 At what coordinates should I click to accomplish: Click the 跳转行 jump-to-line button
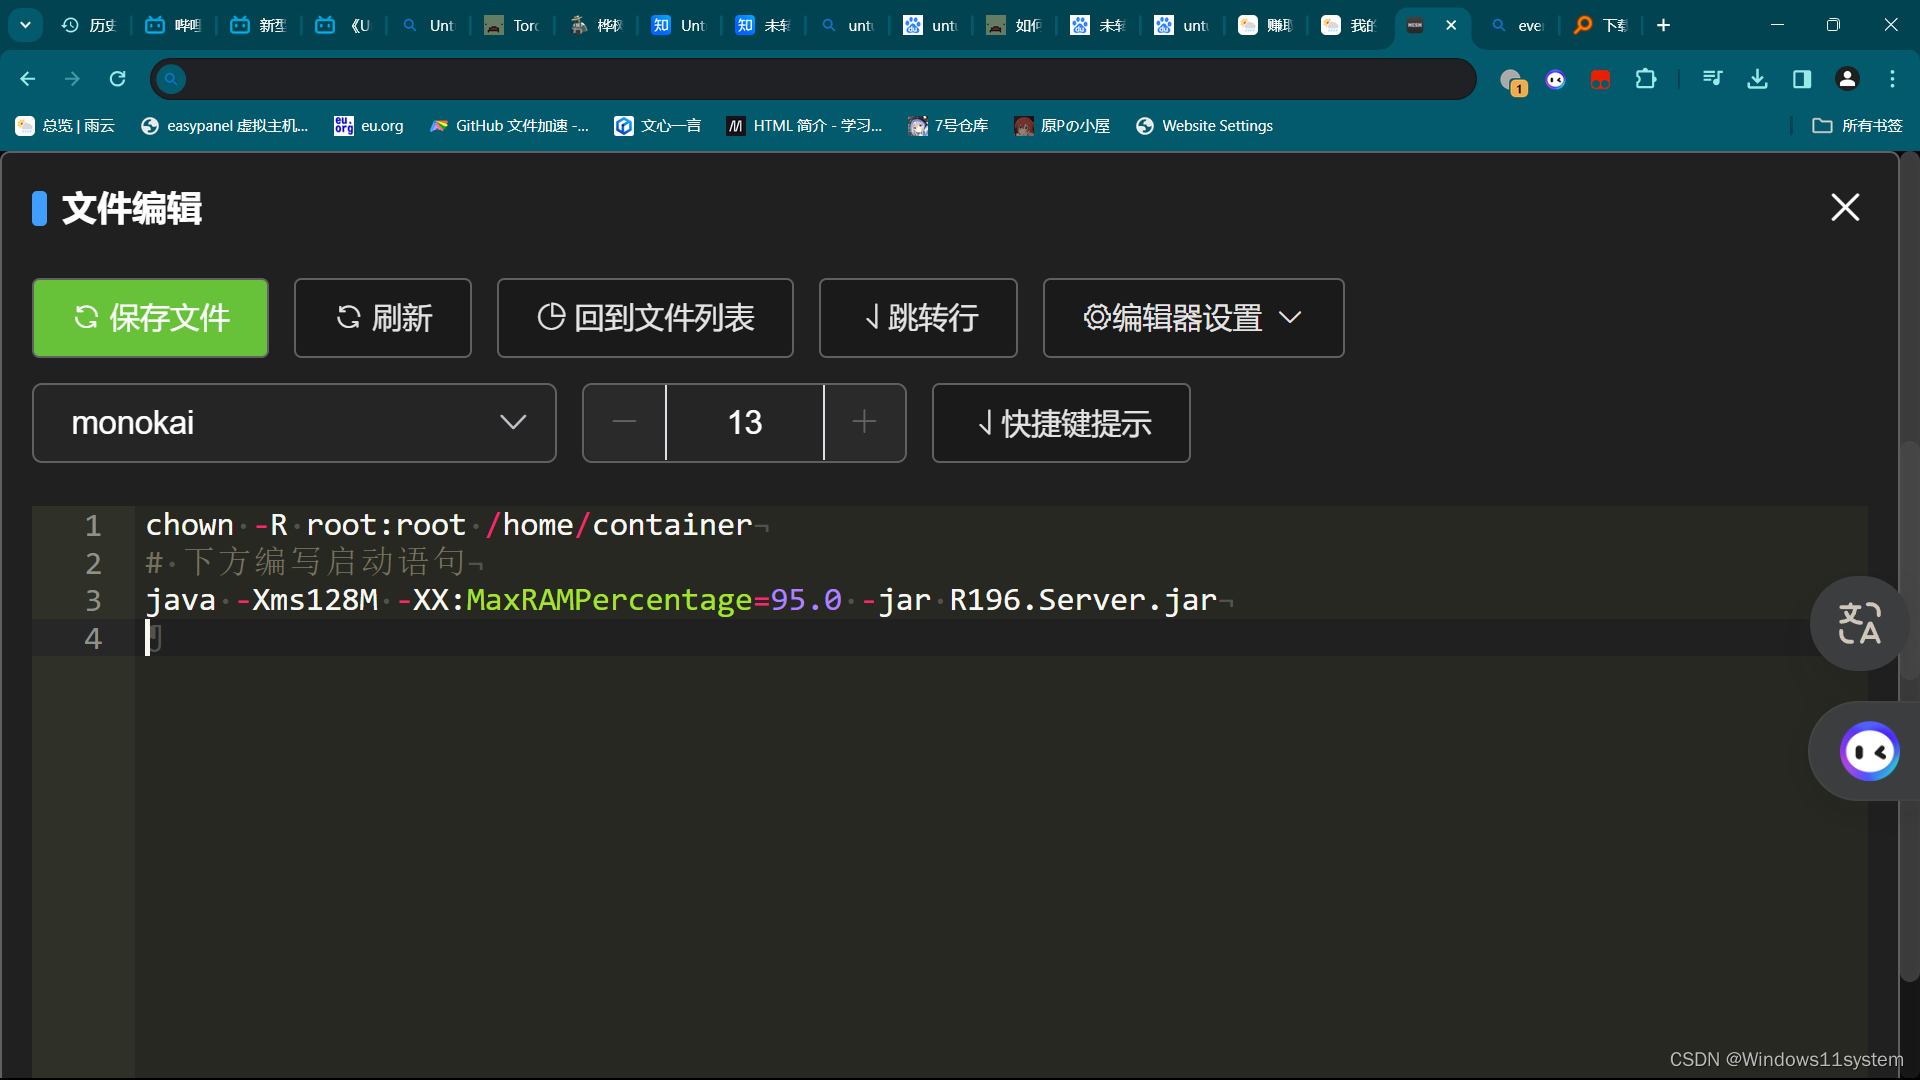coord(917,318)
